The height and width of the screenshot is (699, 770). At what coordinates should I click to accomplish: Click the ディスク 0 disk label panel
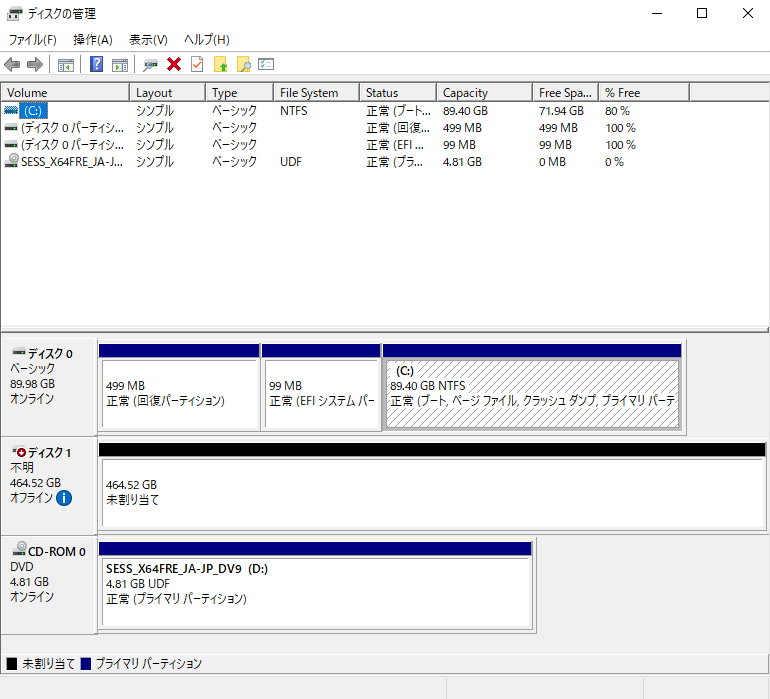click(48, 386)
